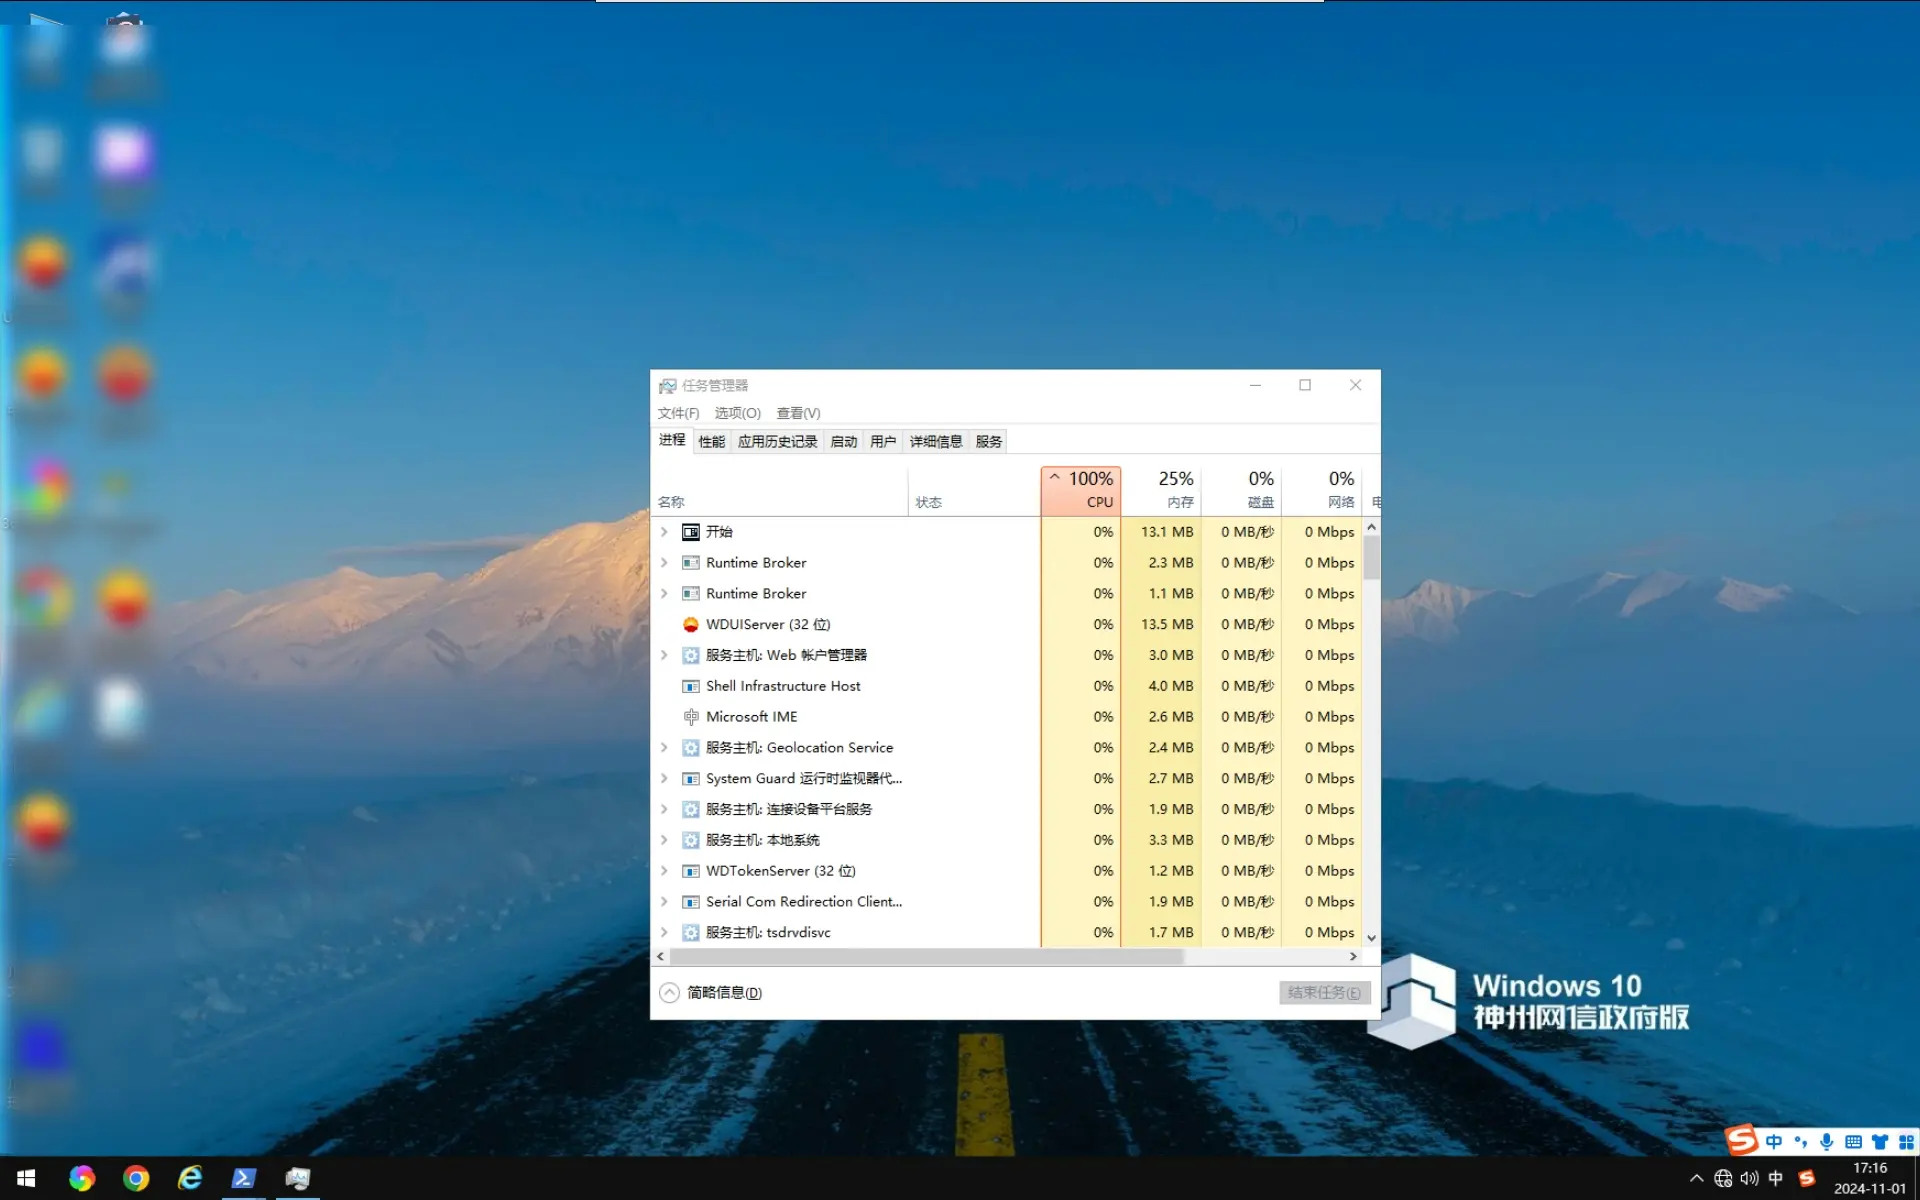Sort processes by CPU column header

click(x=1081, y=490)
